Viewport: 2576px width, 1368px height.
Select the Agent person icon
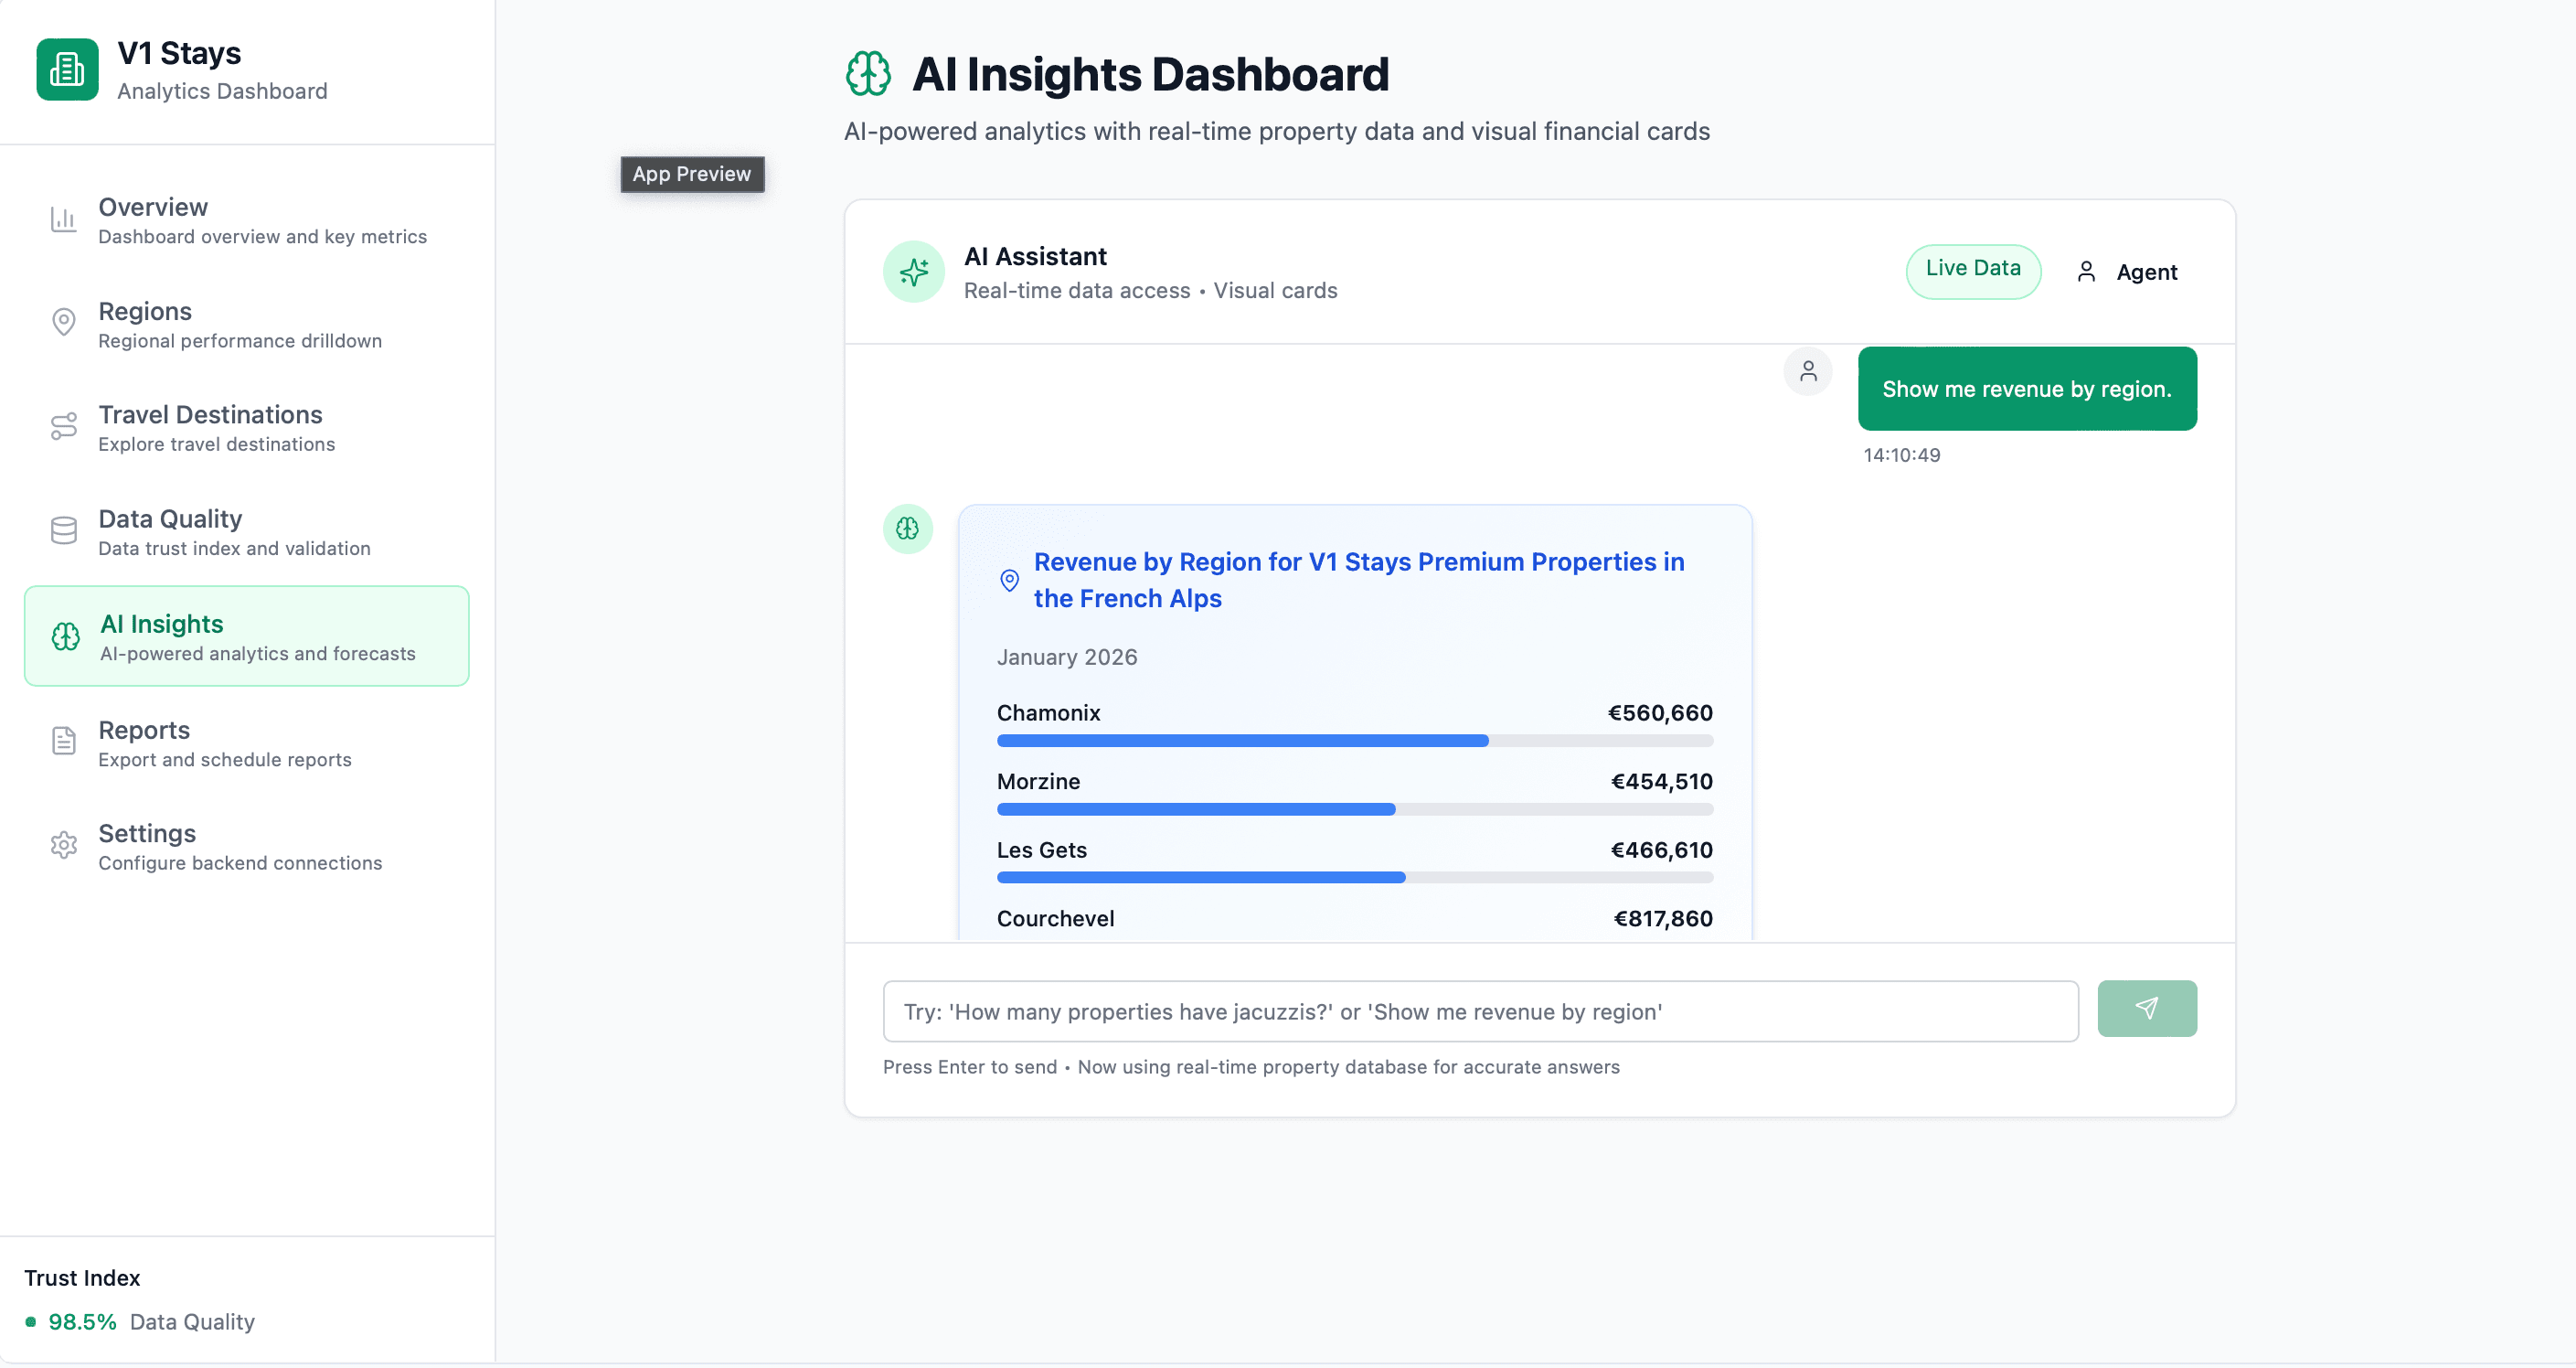(2086, 271)
